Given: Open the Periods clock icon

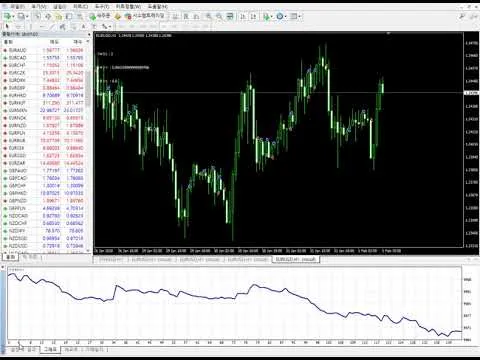Looking at the screenshot, I should pos(280,16).
